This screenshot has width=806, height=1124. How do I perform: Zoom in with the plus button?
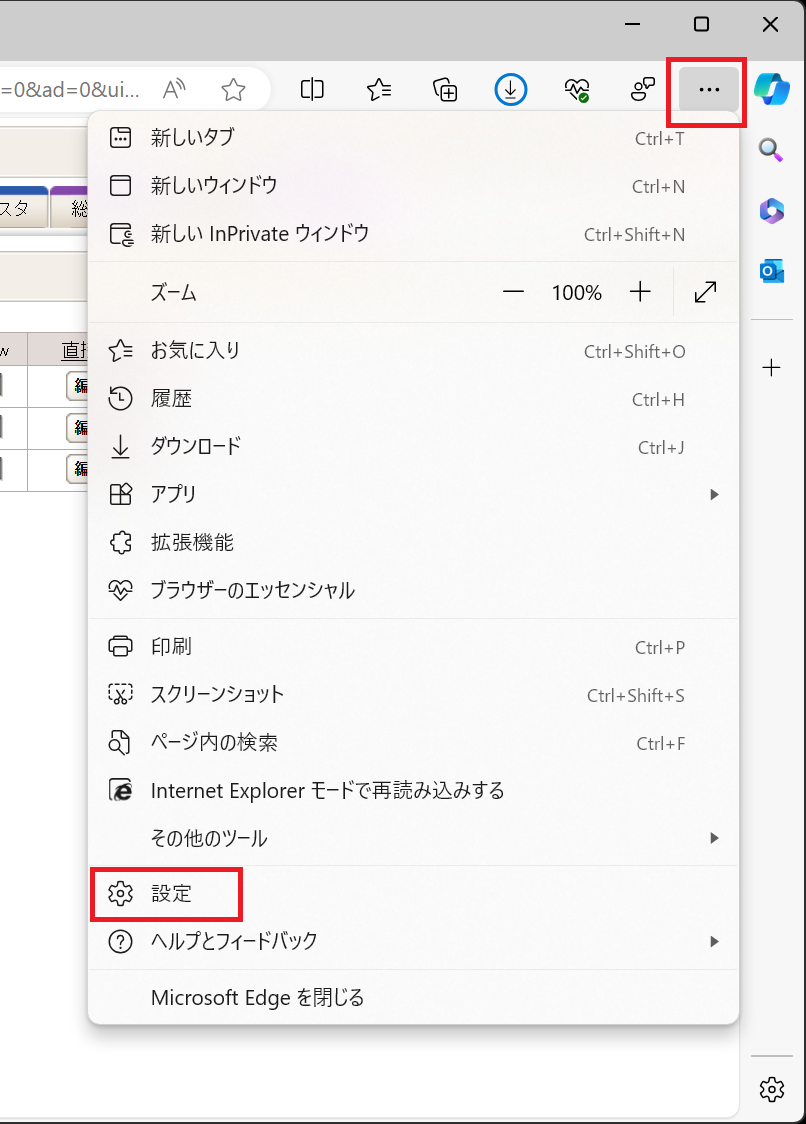tap(640, 292)
